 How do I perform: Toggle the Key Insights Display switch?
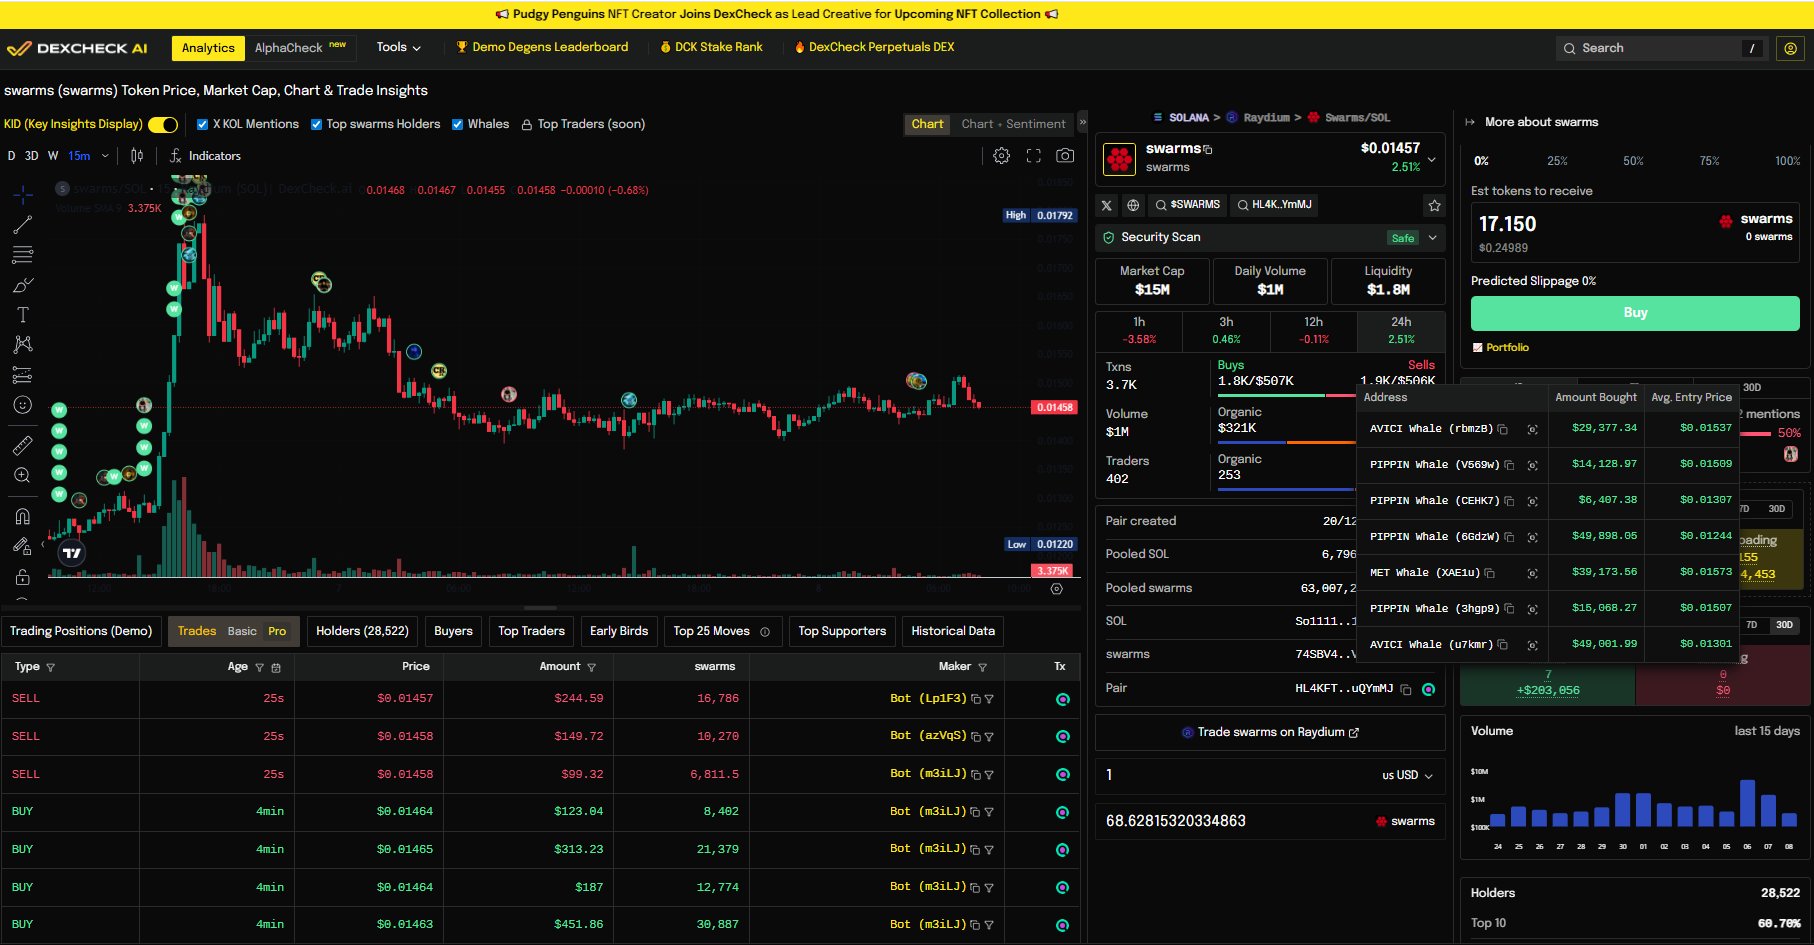(163, 125)
